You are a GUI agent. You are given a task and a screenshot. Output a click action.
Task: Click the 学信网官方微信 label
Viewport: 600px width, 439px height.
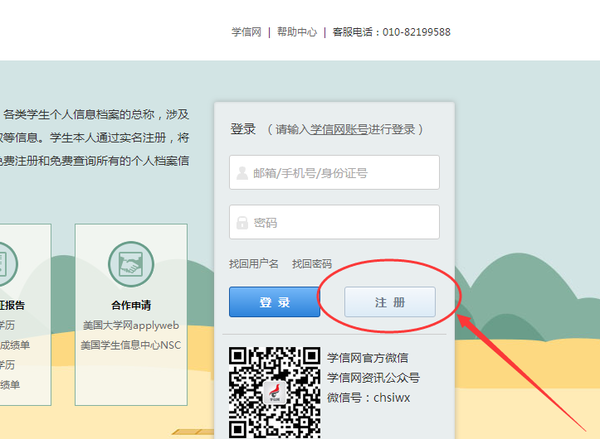pos(368,357)
